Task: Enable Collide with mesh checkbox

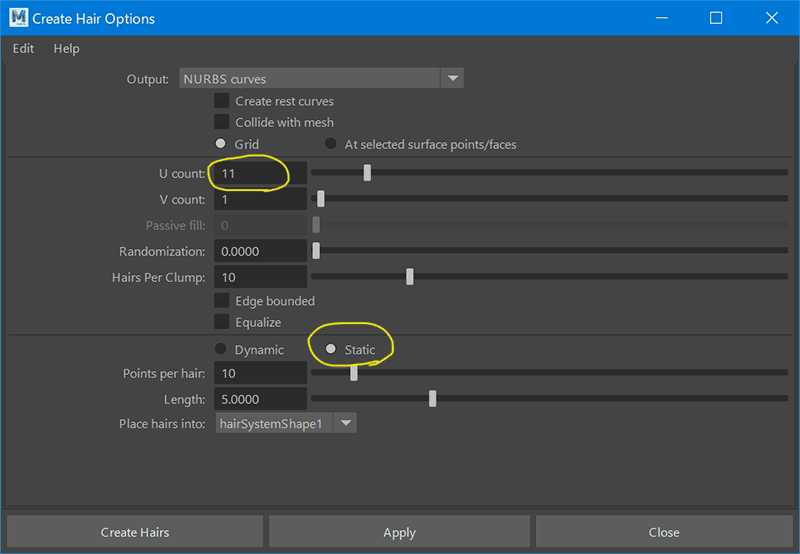Action: [221, 122]
